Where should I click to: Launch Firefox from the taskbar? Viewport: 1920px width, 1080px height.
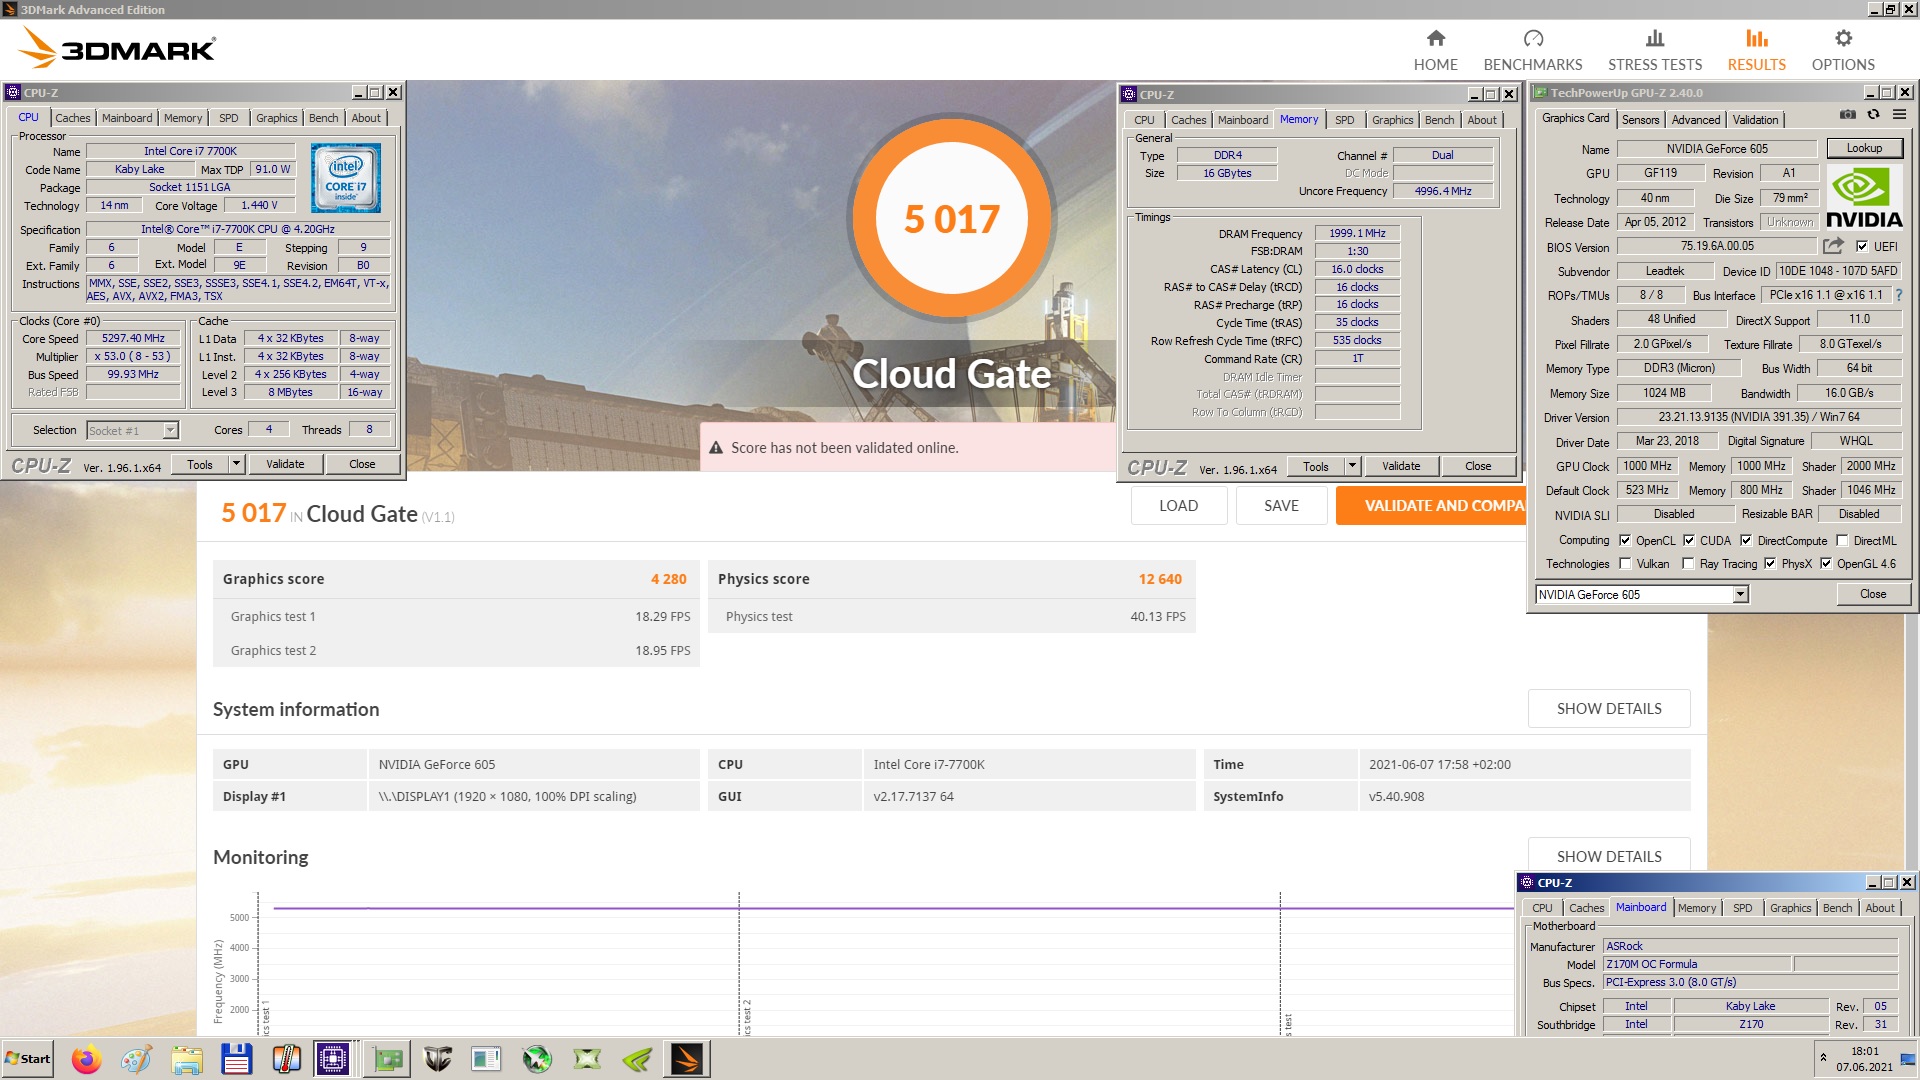tap(87, 1059)
